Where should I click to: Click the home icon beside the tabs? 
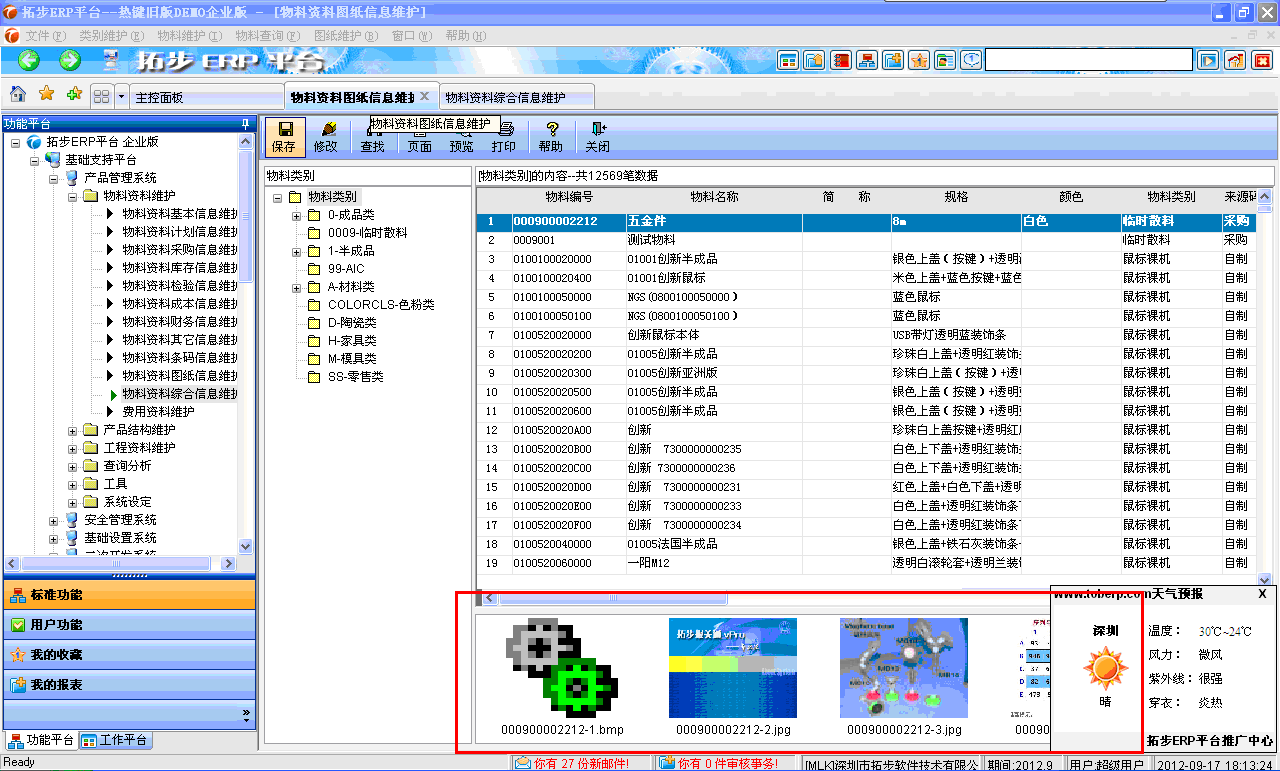[x=18, y=94]
